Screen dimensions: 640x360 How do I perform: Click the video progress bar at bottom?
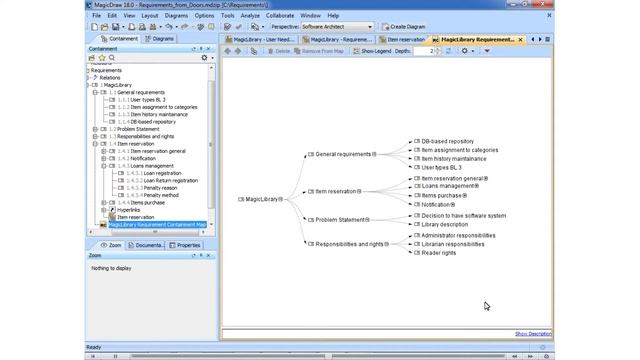(x=318, y=356)
